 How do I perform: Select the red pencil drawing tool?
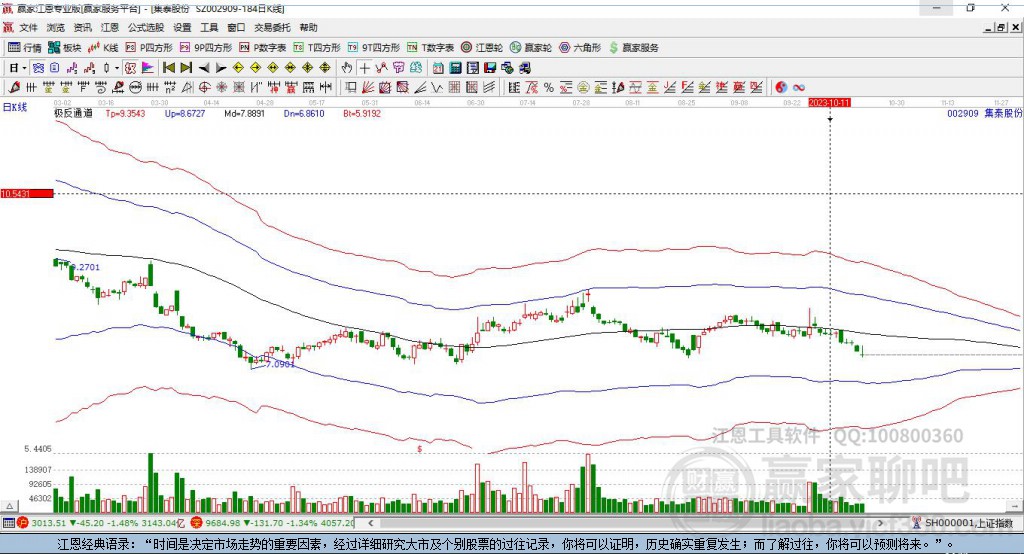point(14,88)
